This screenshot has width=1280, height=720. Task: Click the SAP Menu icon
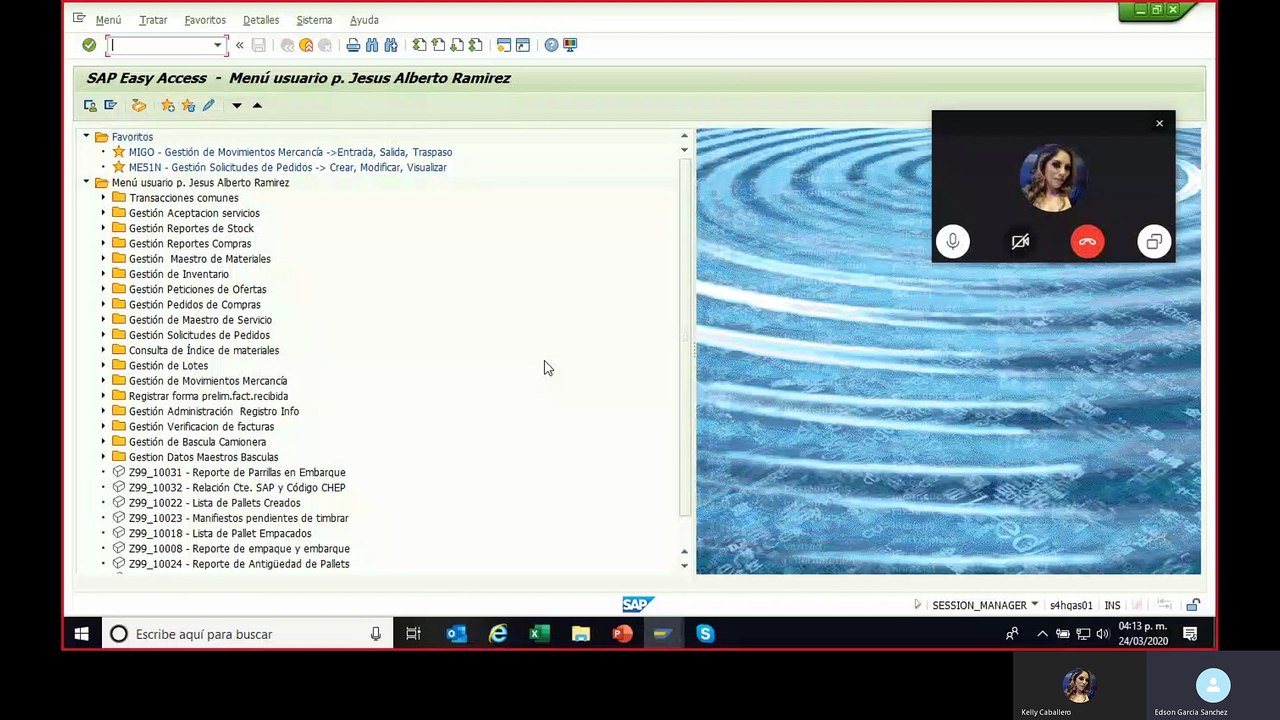pyautogui.click(x=111, y=105)
